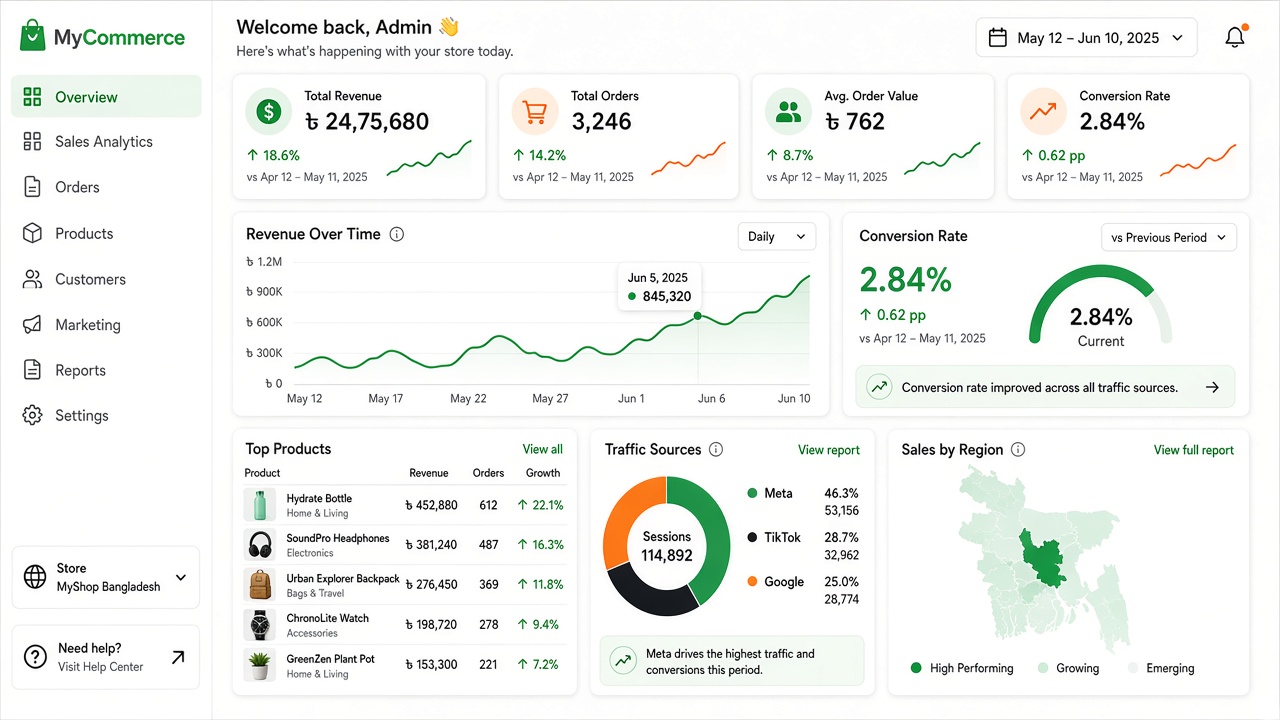
Task: Open the May 12 – Jun 10 date range picker
Action: (x=1086, y=38)
